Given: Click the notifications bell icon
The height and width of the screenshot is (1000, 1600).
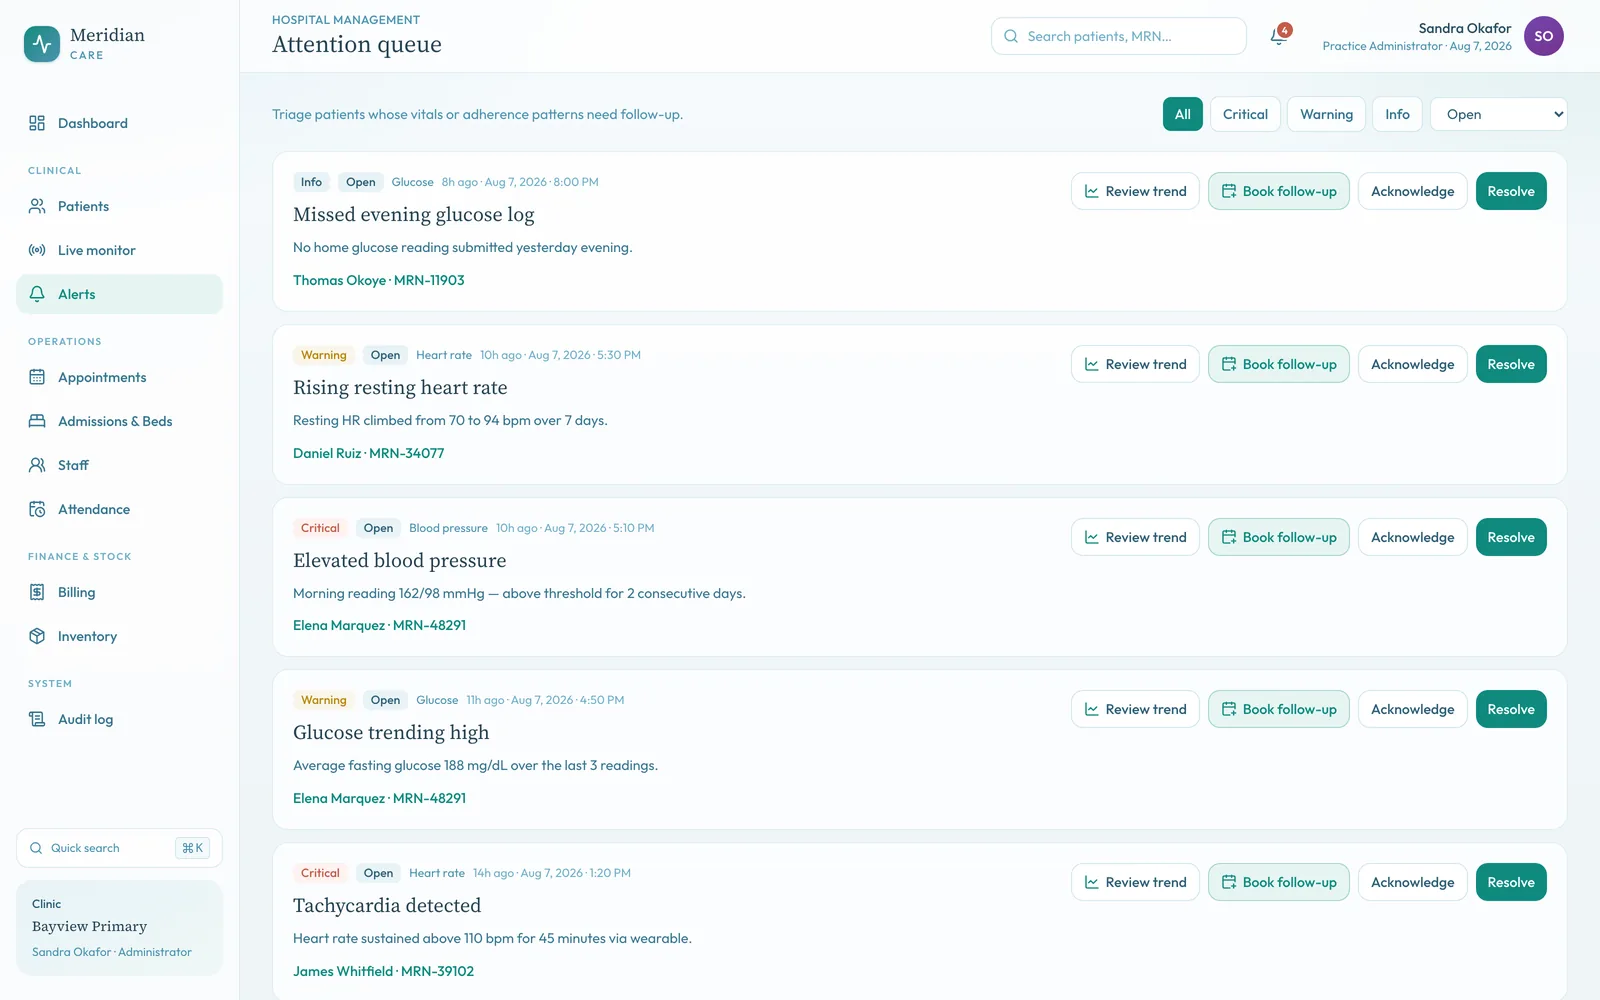Looking at the screenshot, I should (1279, 36).
